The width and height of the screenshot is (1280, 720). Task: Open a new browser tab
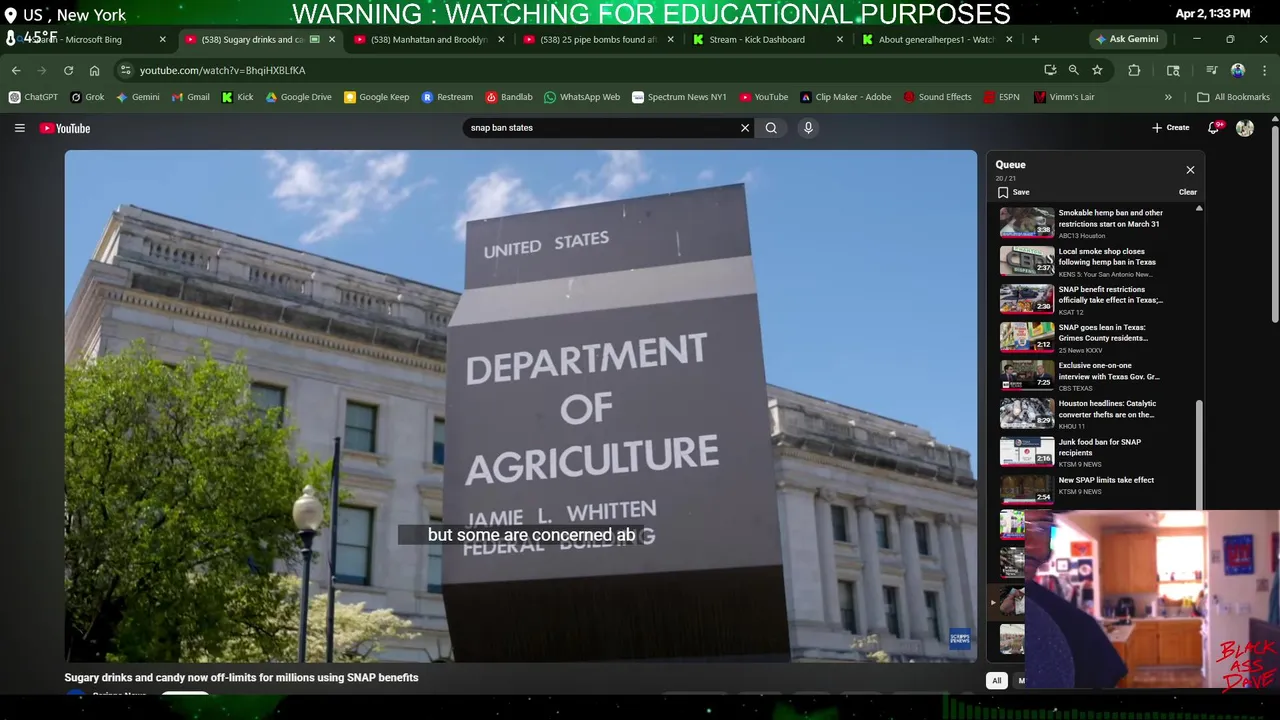pyautogui.click(x=1036, y=39)
